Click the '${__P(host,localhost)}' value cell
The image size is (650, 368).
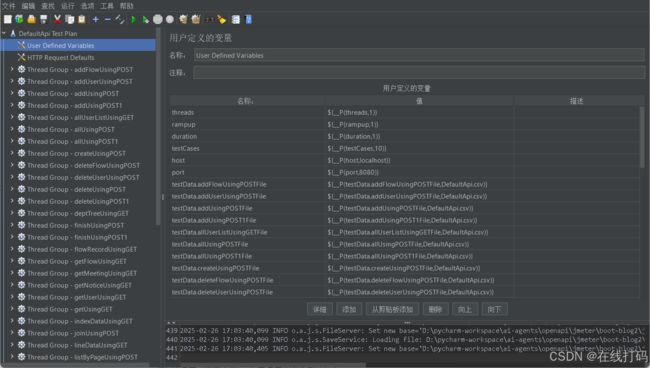420,160
